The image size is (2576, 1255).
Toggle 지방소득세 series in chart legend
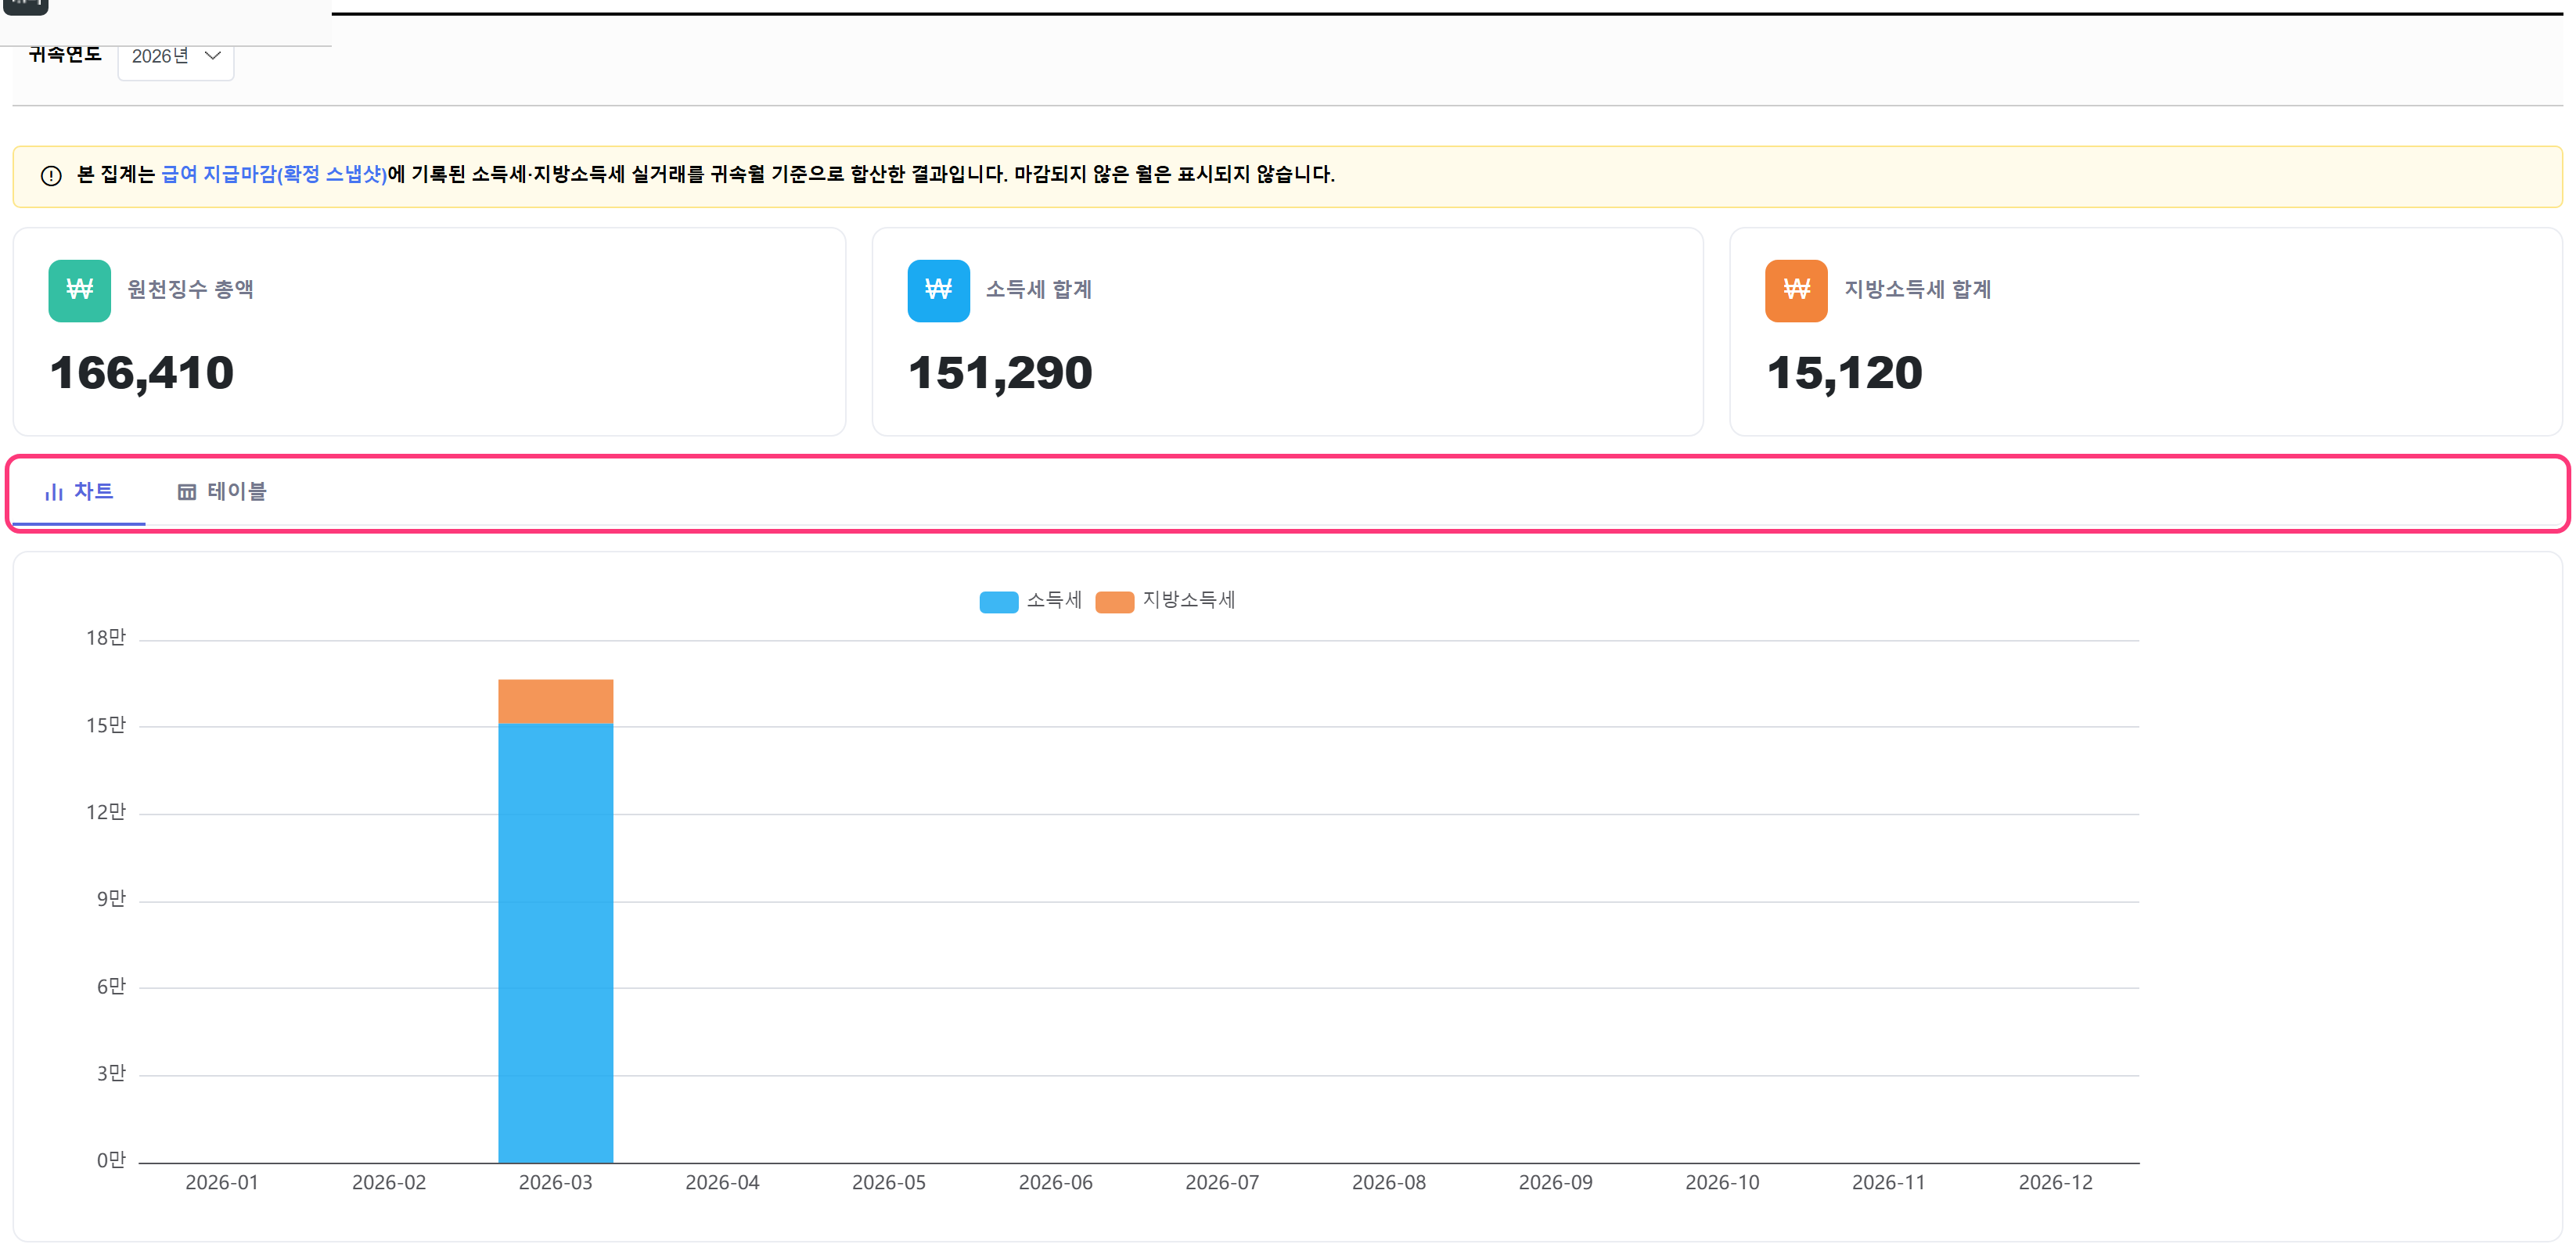click(1166, 600)
